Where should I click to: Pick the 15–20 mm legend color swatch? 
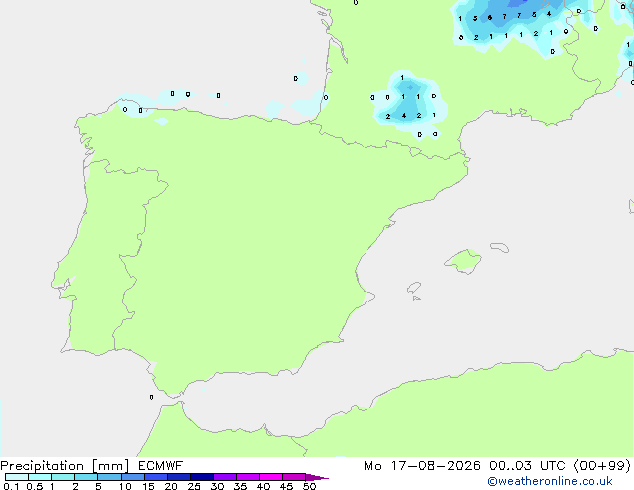pyautogui.click(x=155, y=477)
